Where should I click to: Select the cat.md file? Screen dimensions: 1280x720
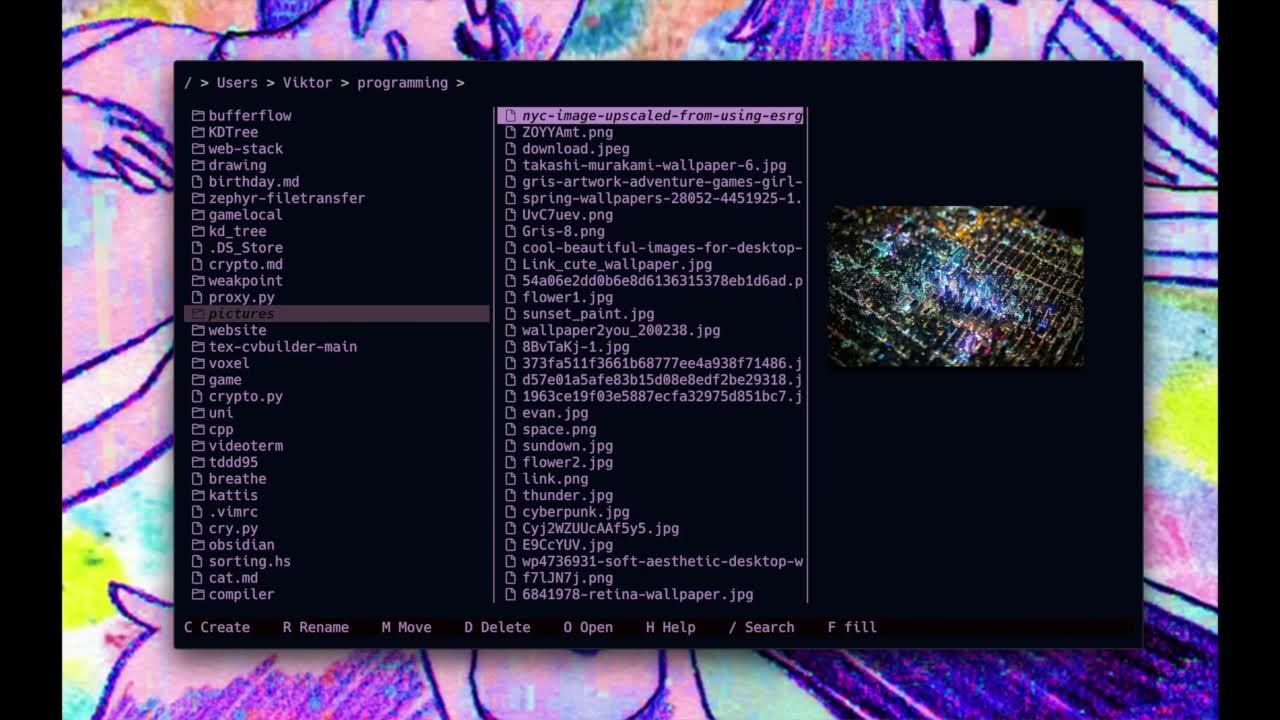tap(233, 578)
